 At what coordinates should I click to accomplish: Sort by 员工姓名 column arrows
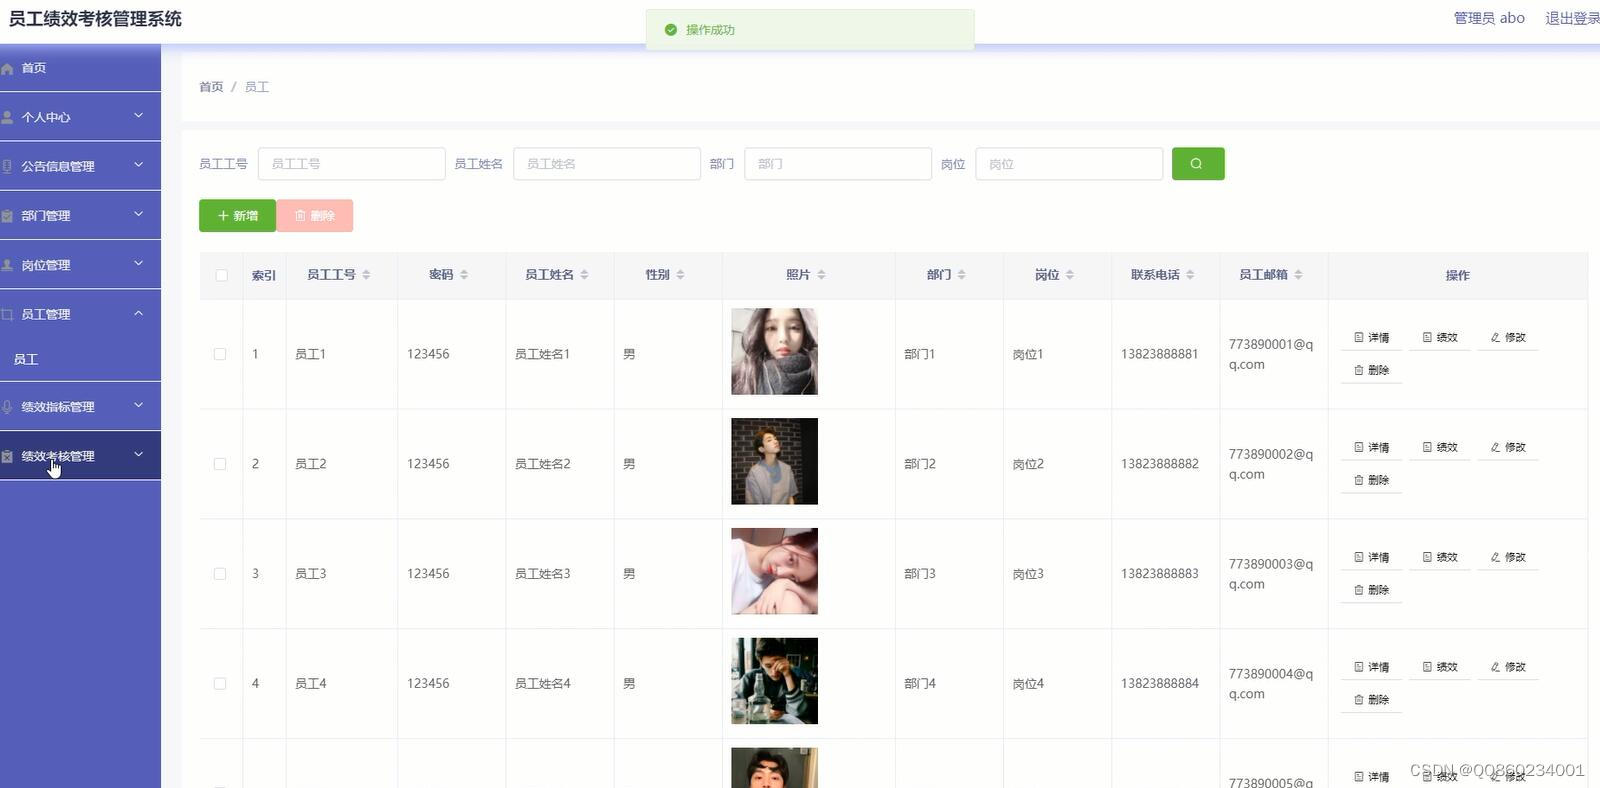pos(584,275)
